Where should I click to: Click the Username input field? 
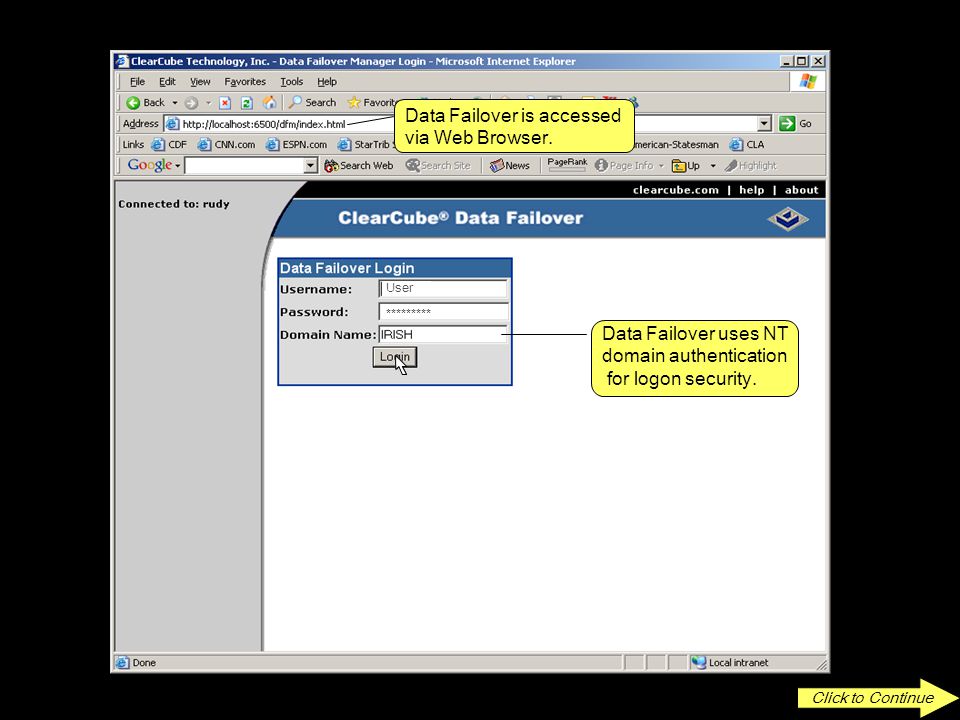coord(443,288)
